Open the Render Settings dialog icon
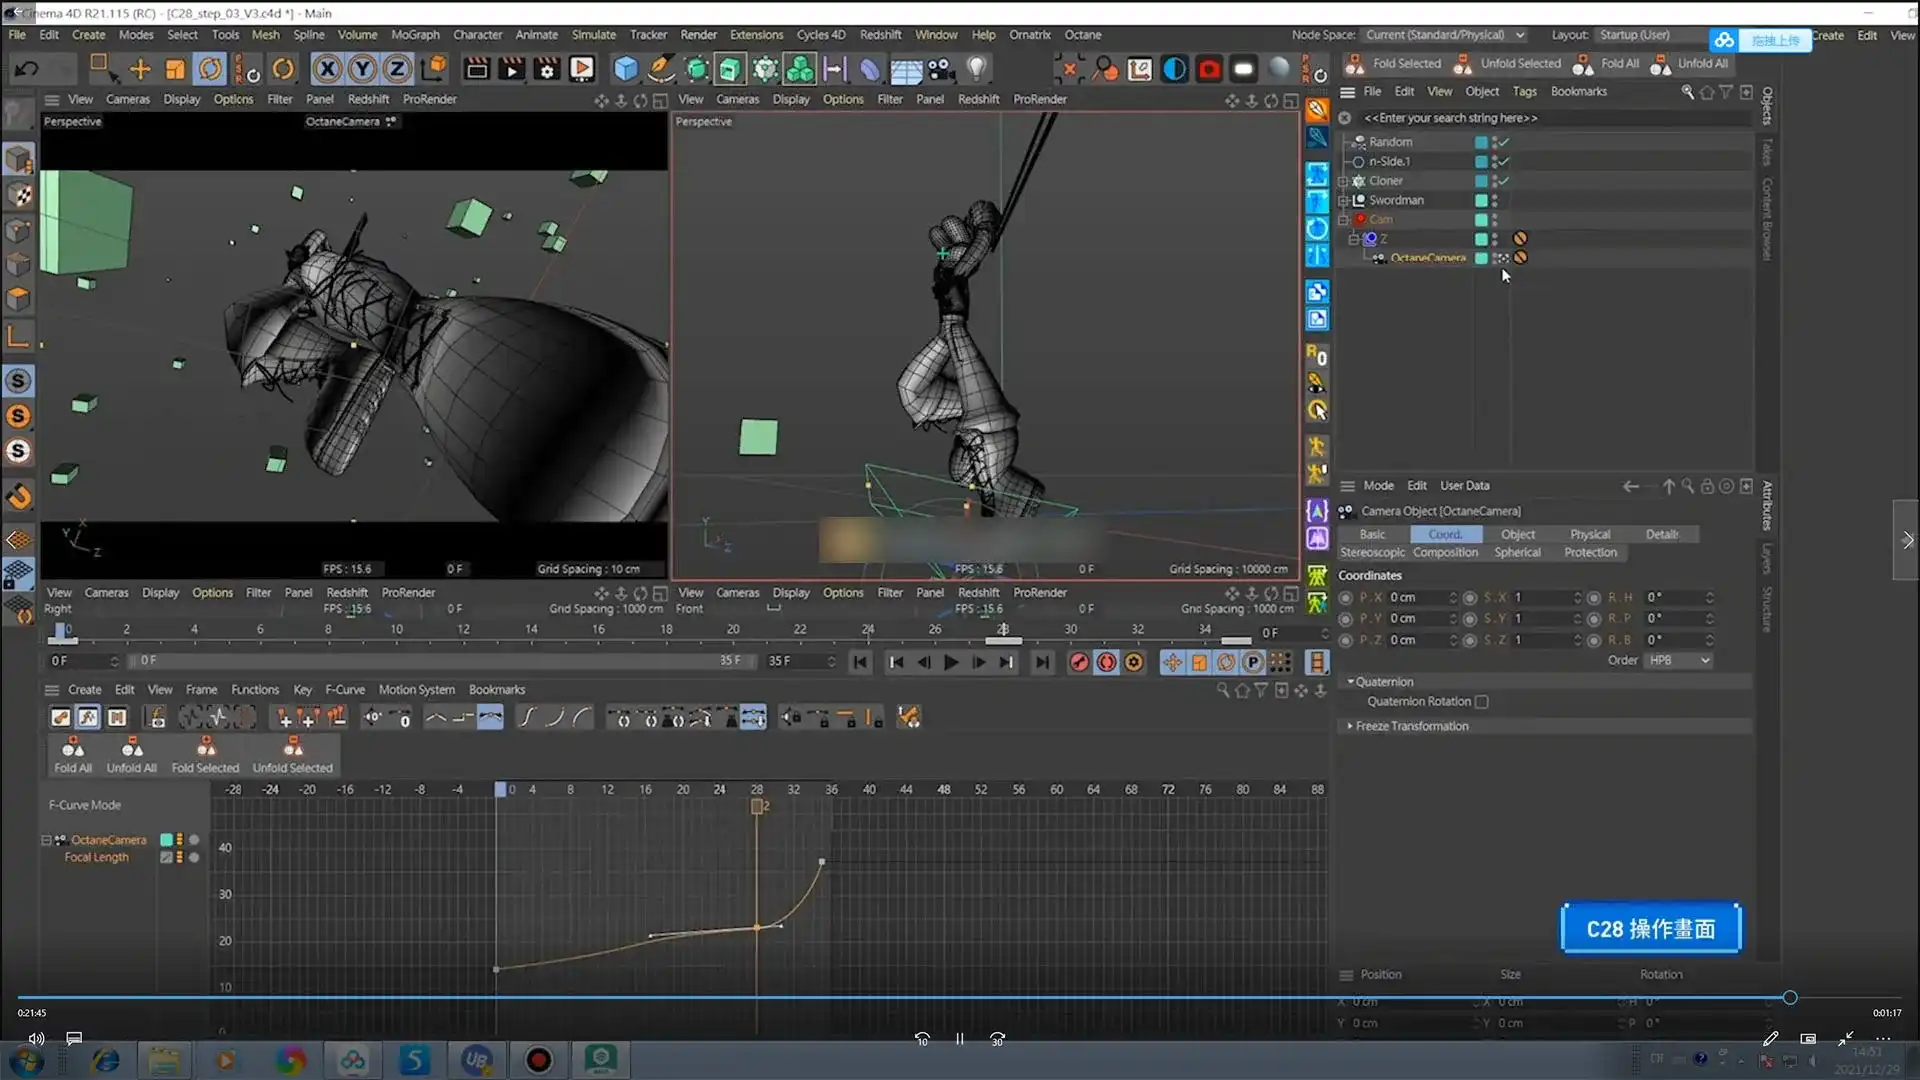Screen dimensions: 1920x1080 [x=547, y=69]
